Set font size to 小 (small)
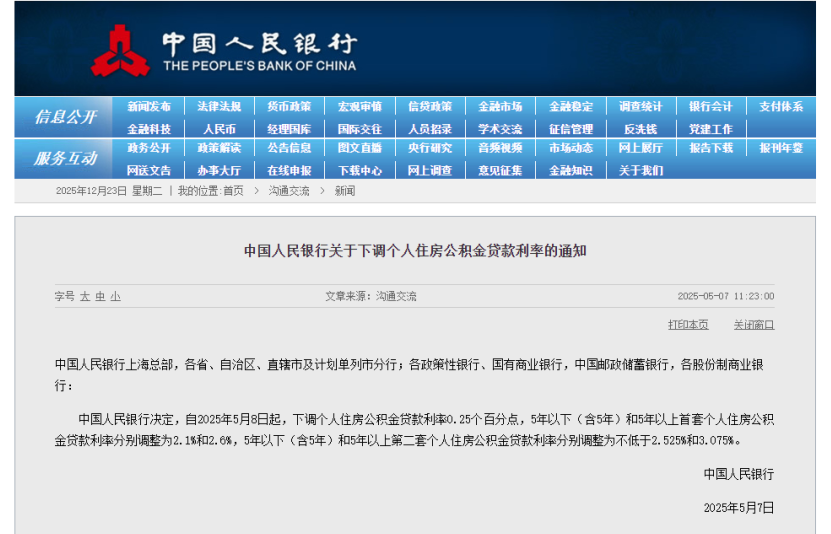The height and width of the screenshot is (534, 831). 115,296
